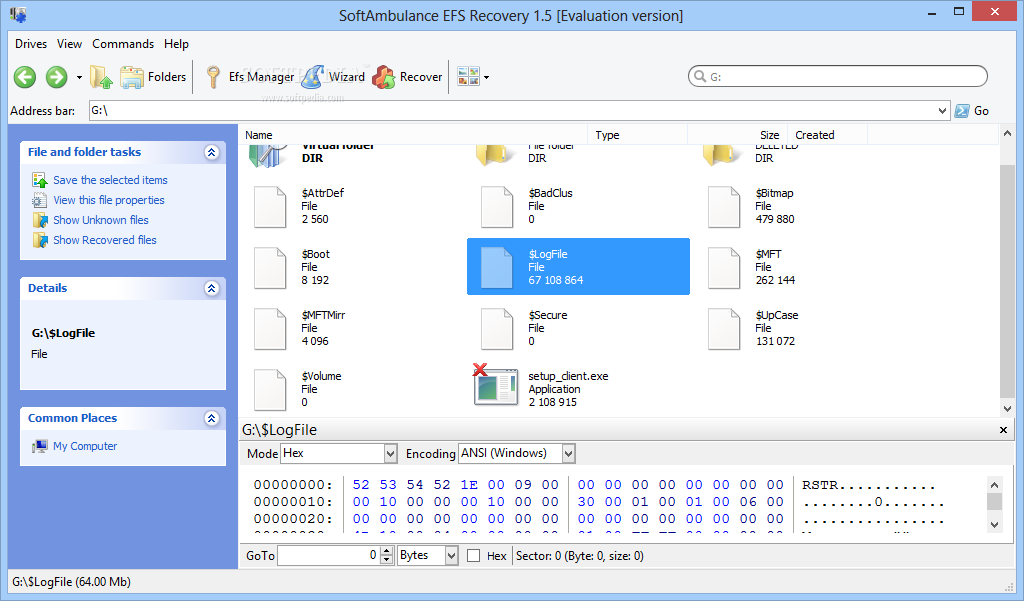
Task: Open the Commands menu
Action: [123, 44]
